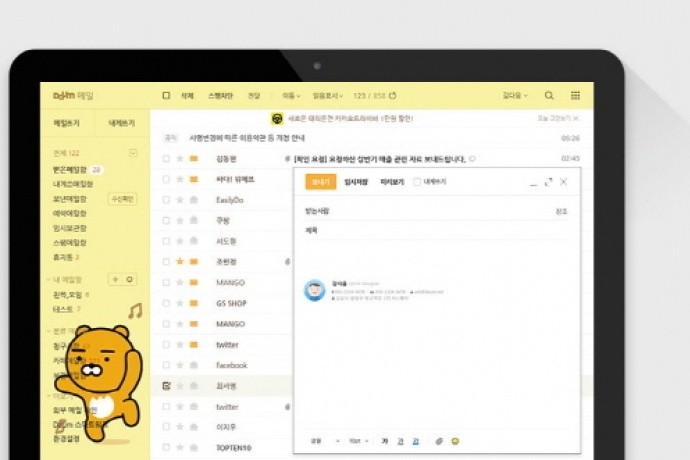Click 미리보기 preview in compose
690x460 pixels.
point(392,182)
